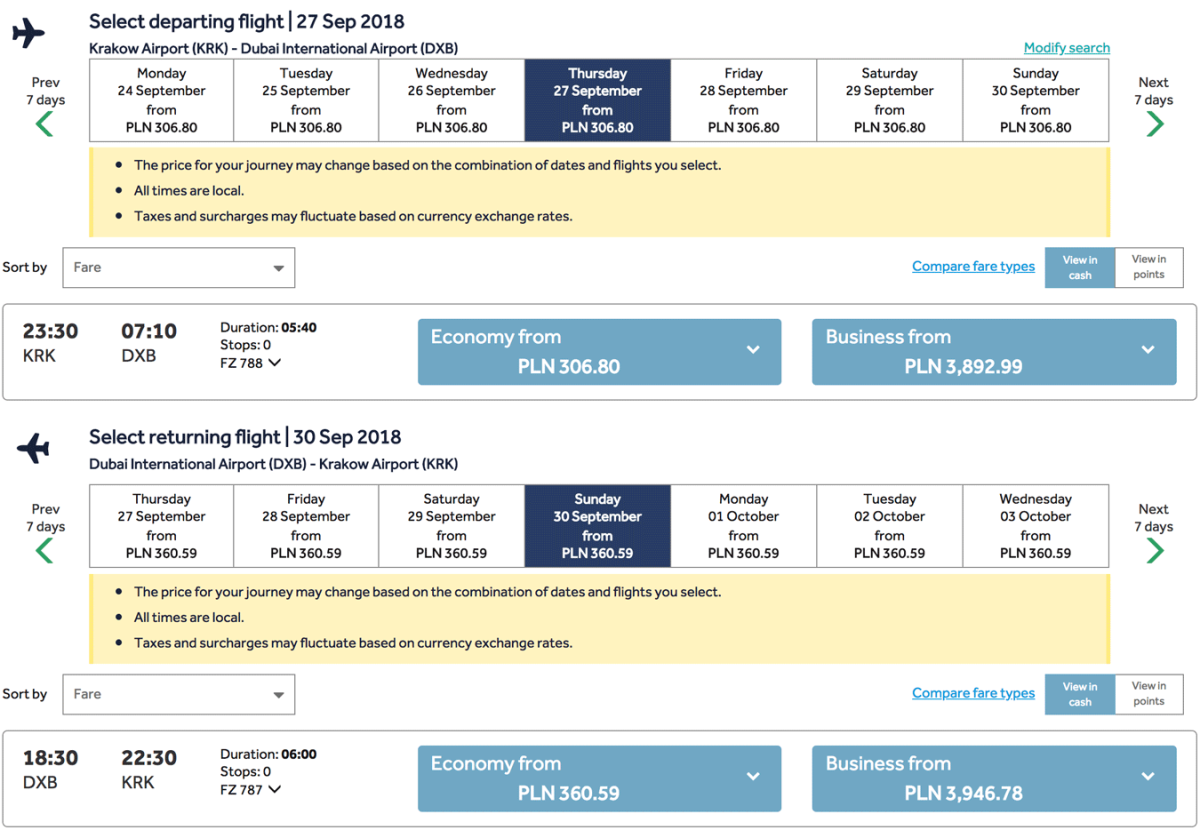This screenshot has height=830, width=1200.
Task: Open Compare fare types for departing flight
Action: (x=973, y=267)
